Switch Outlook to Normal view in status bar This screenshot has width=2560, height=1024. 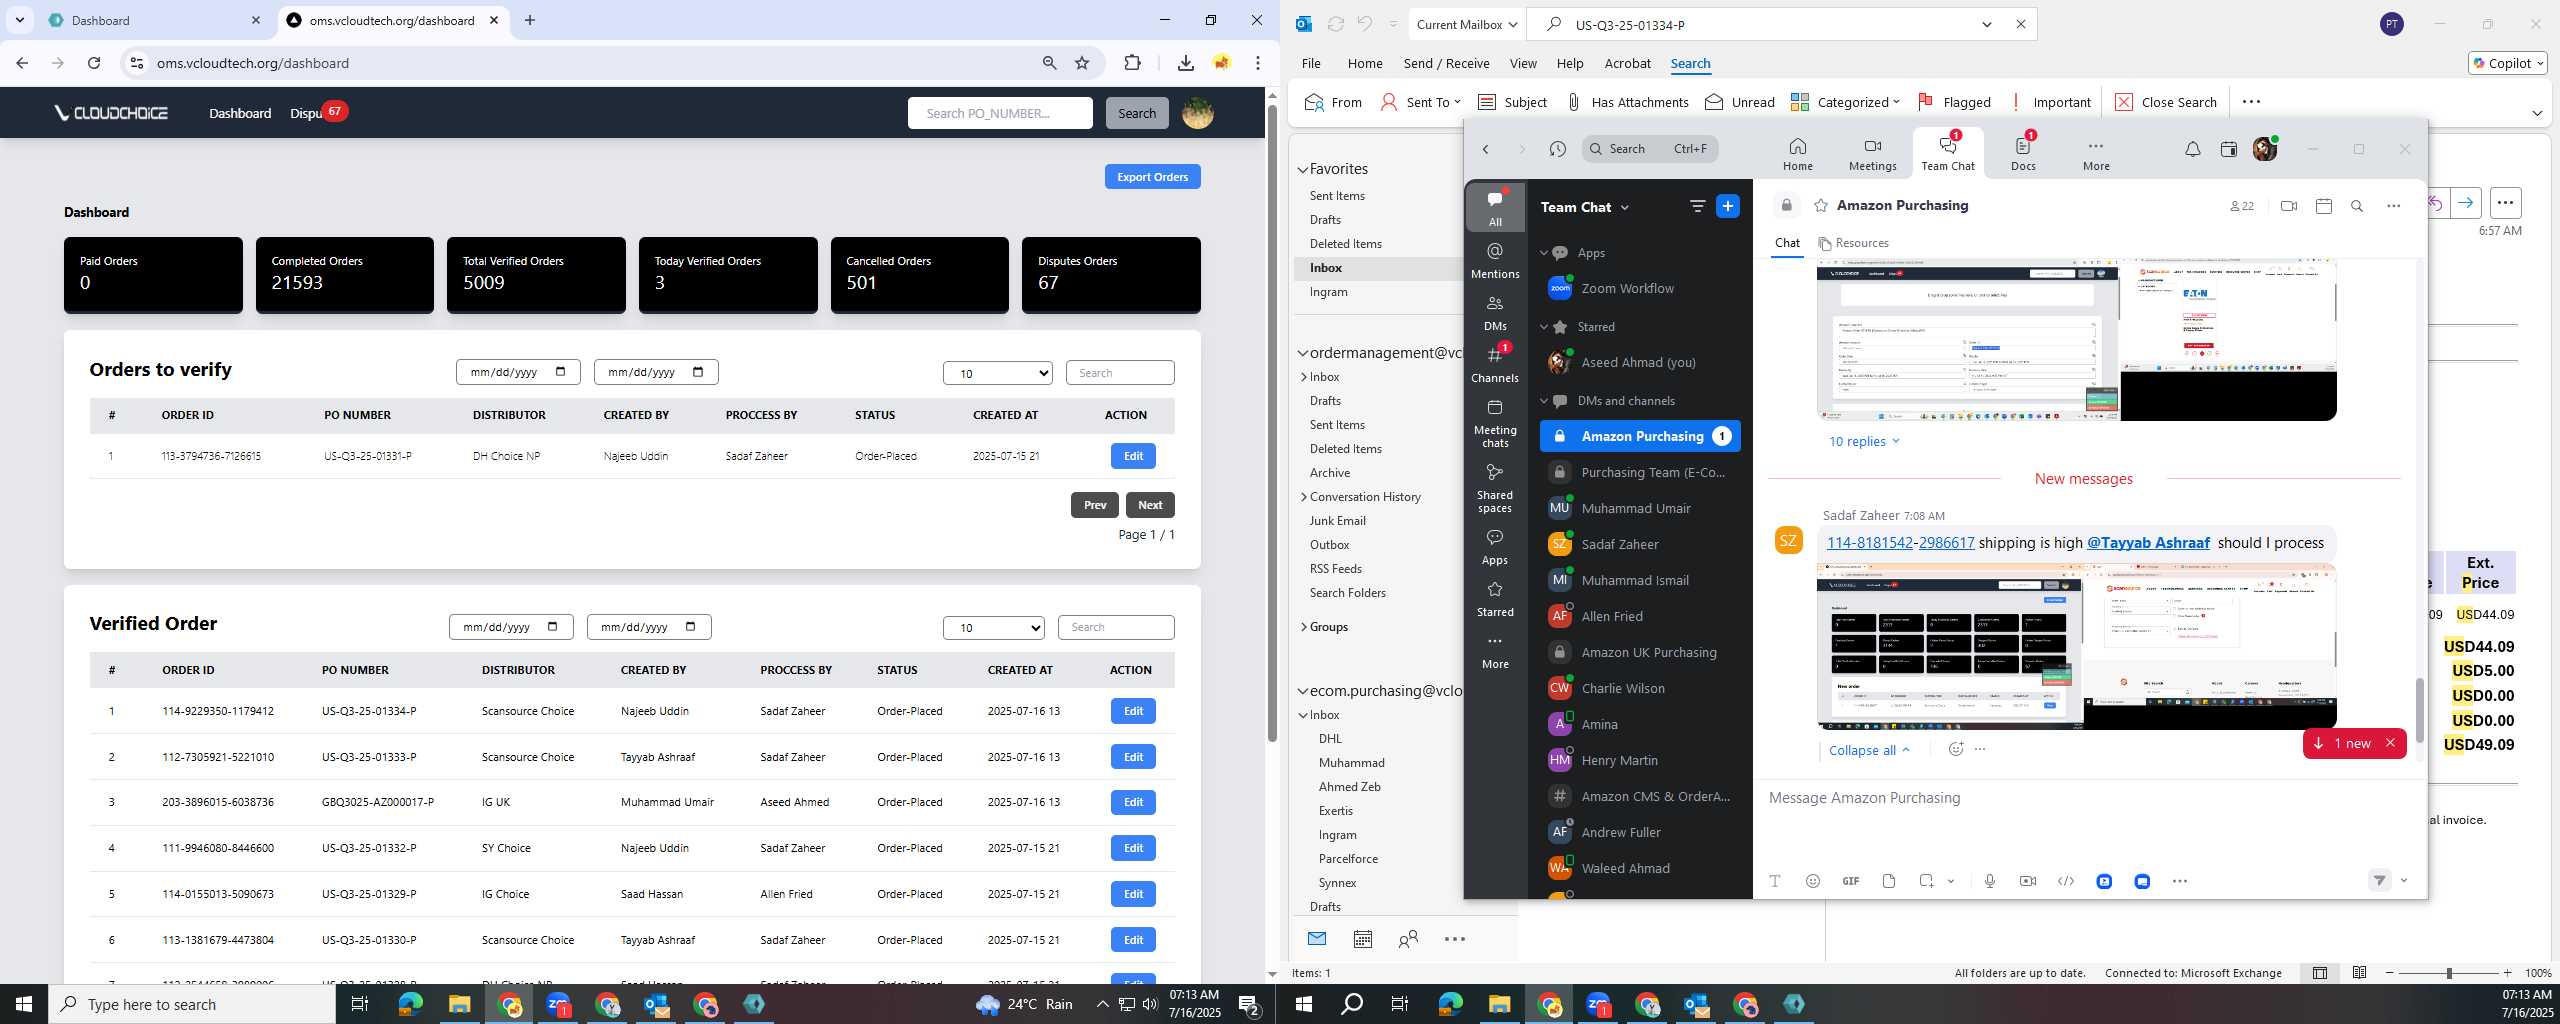tap(2320, 973)
